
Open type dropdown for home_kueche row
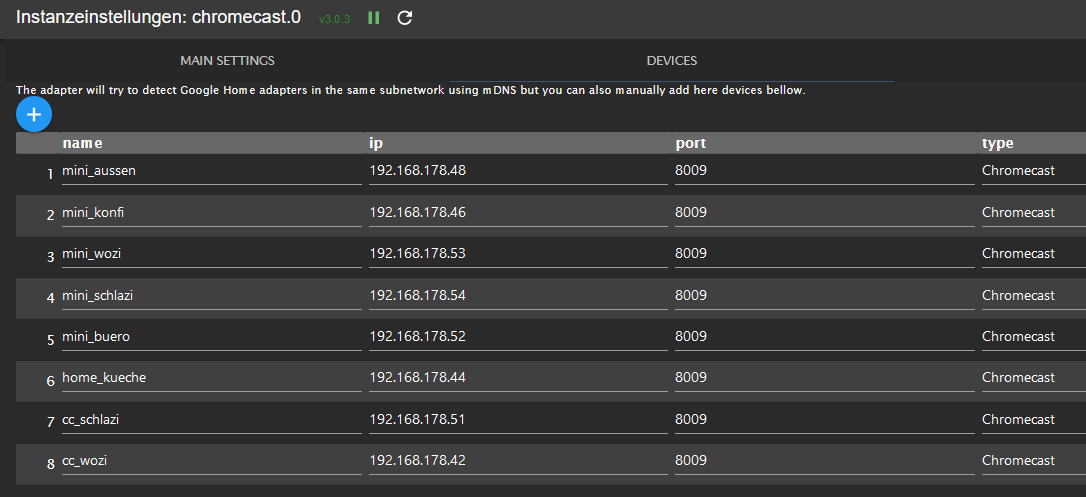pos(1033,378)
